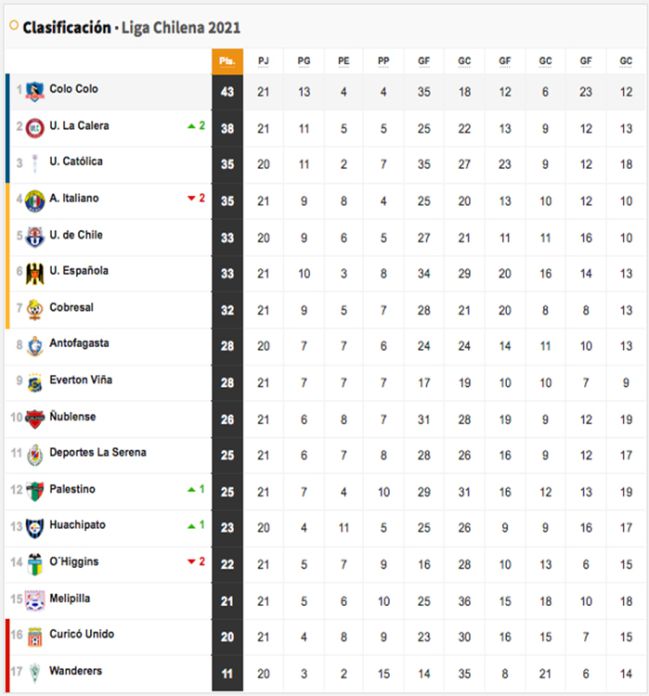Open the Wanderers team link
This screenshot has width=649, height=696.
[75, 671]
